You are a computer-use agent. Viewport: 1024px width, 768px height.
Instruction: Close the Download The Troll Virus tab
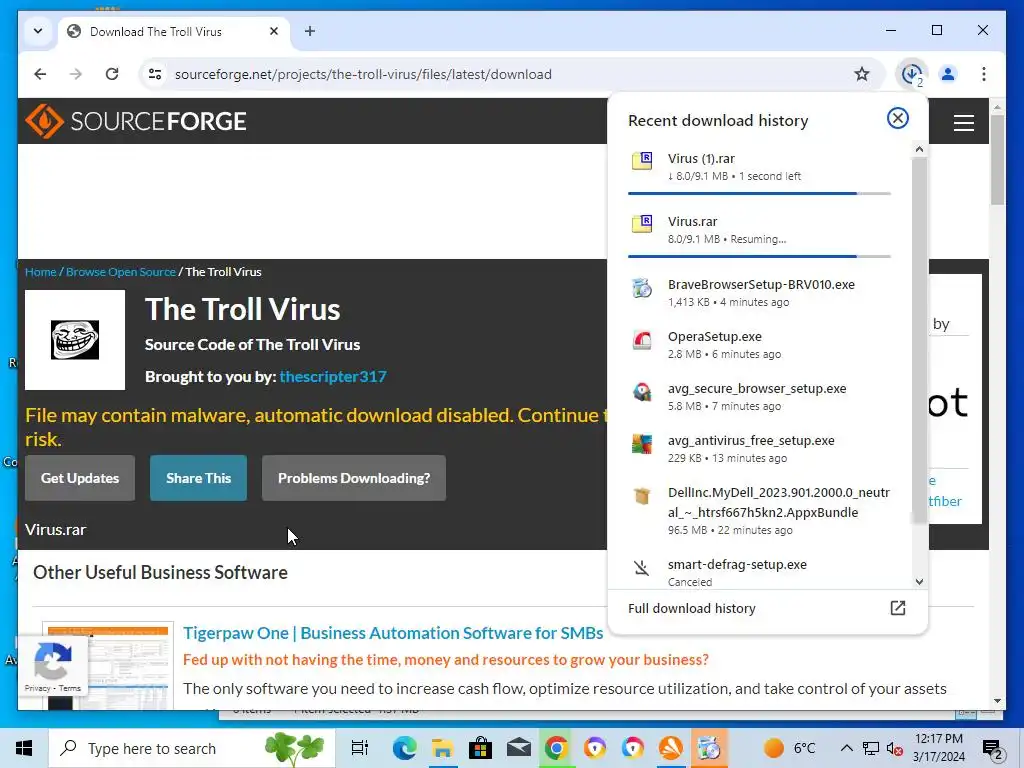tap(274, 31)
